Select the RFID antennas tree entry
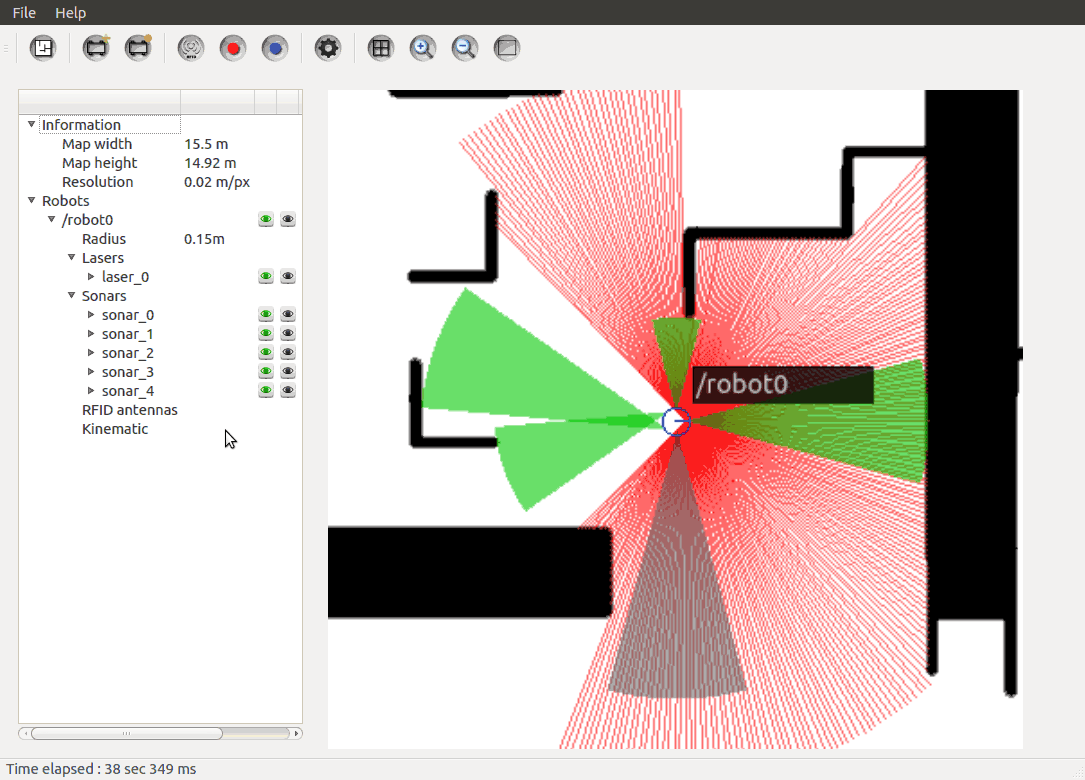Screen dimensions: 1085x780 point(129,410)
